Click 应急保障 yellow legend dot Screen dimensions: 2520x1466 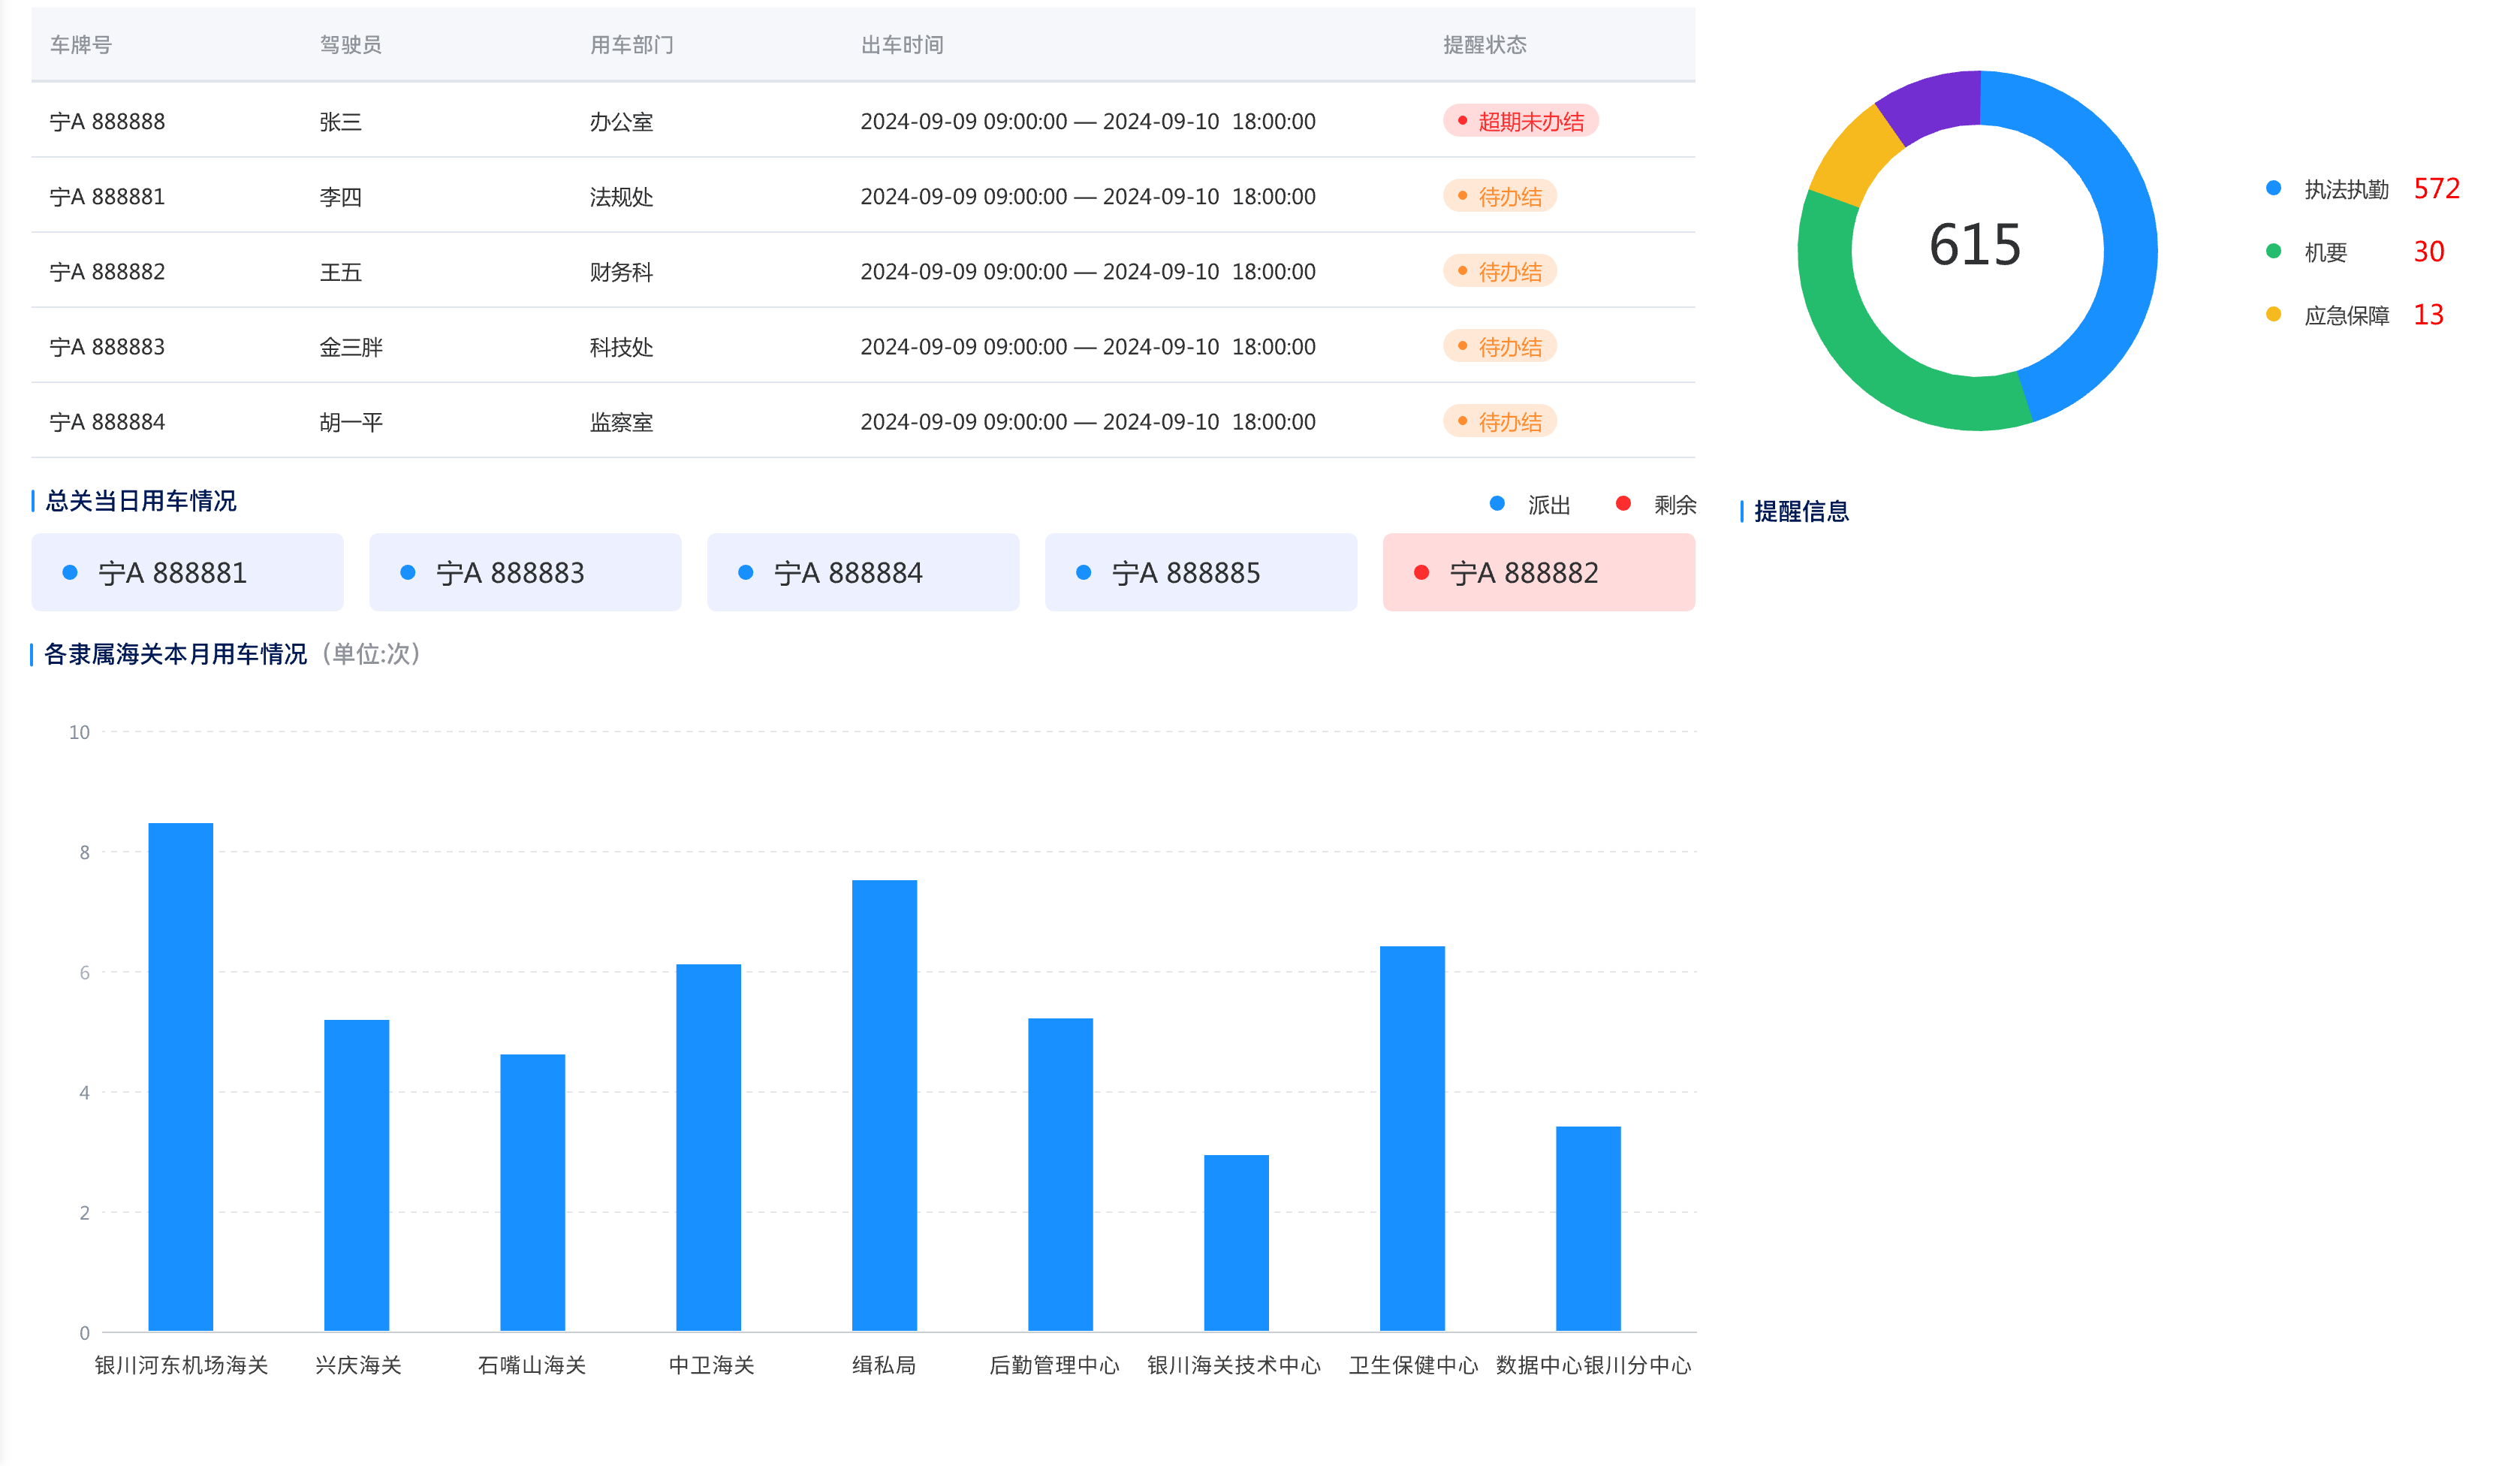coord(2273,315)
